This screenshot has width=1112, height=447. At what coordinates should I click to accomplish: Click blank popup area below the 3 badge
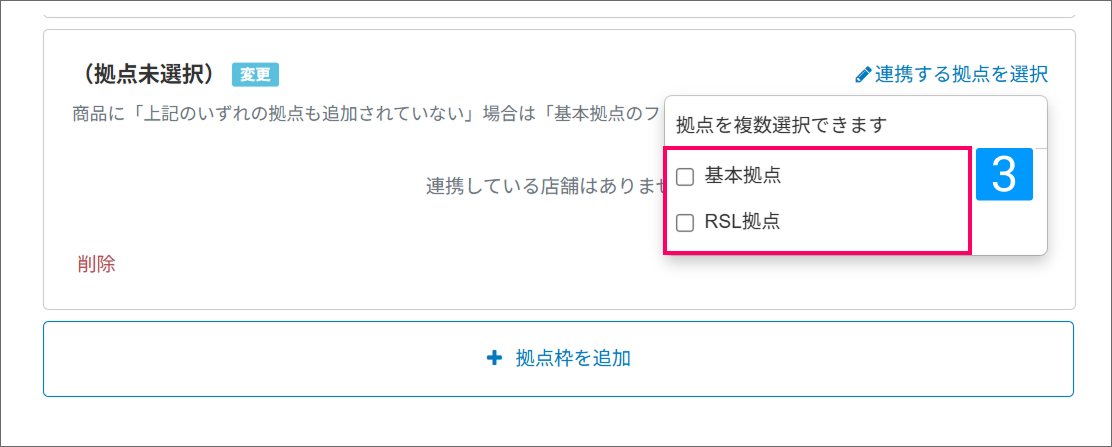coord(1008,228)
